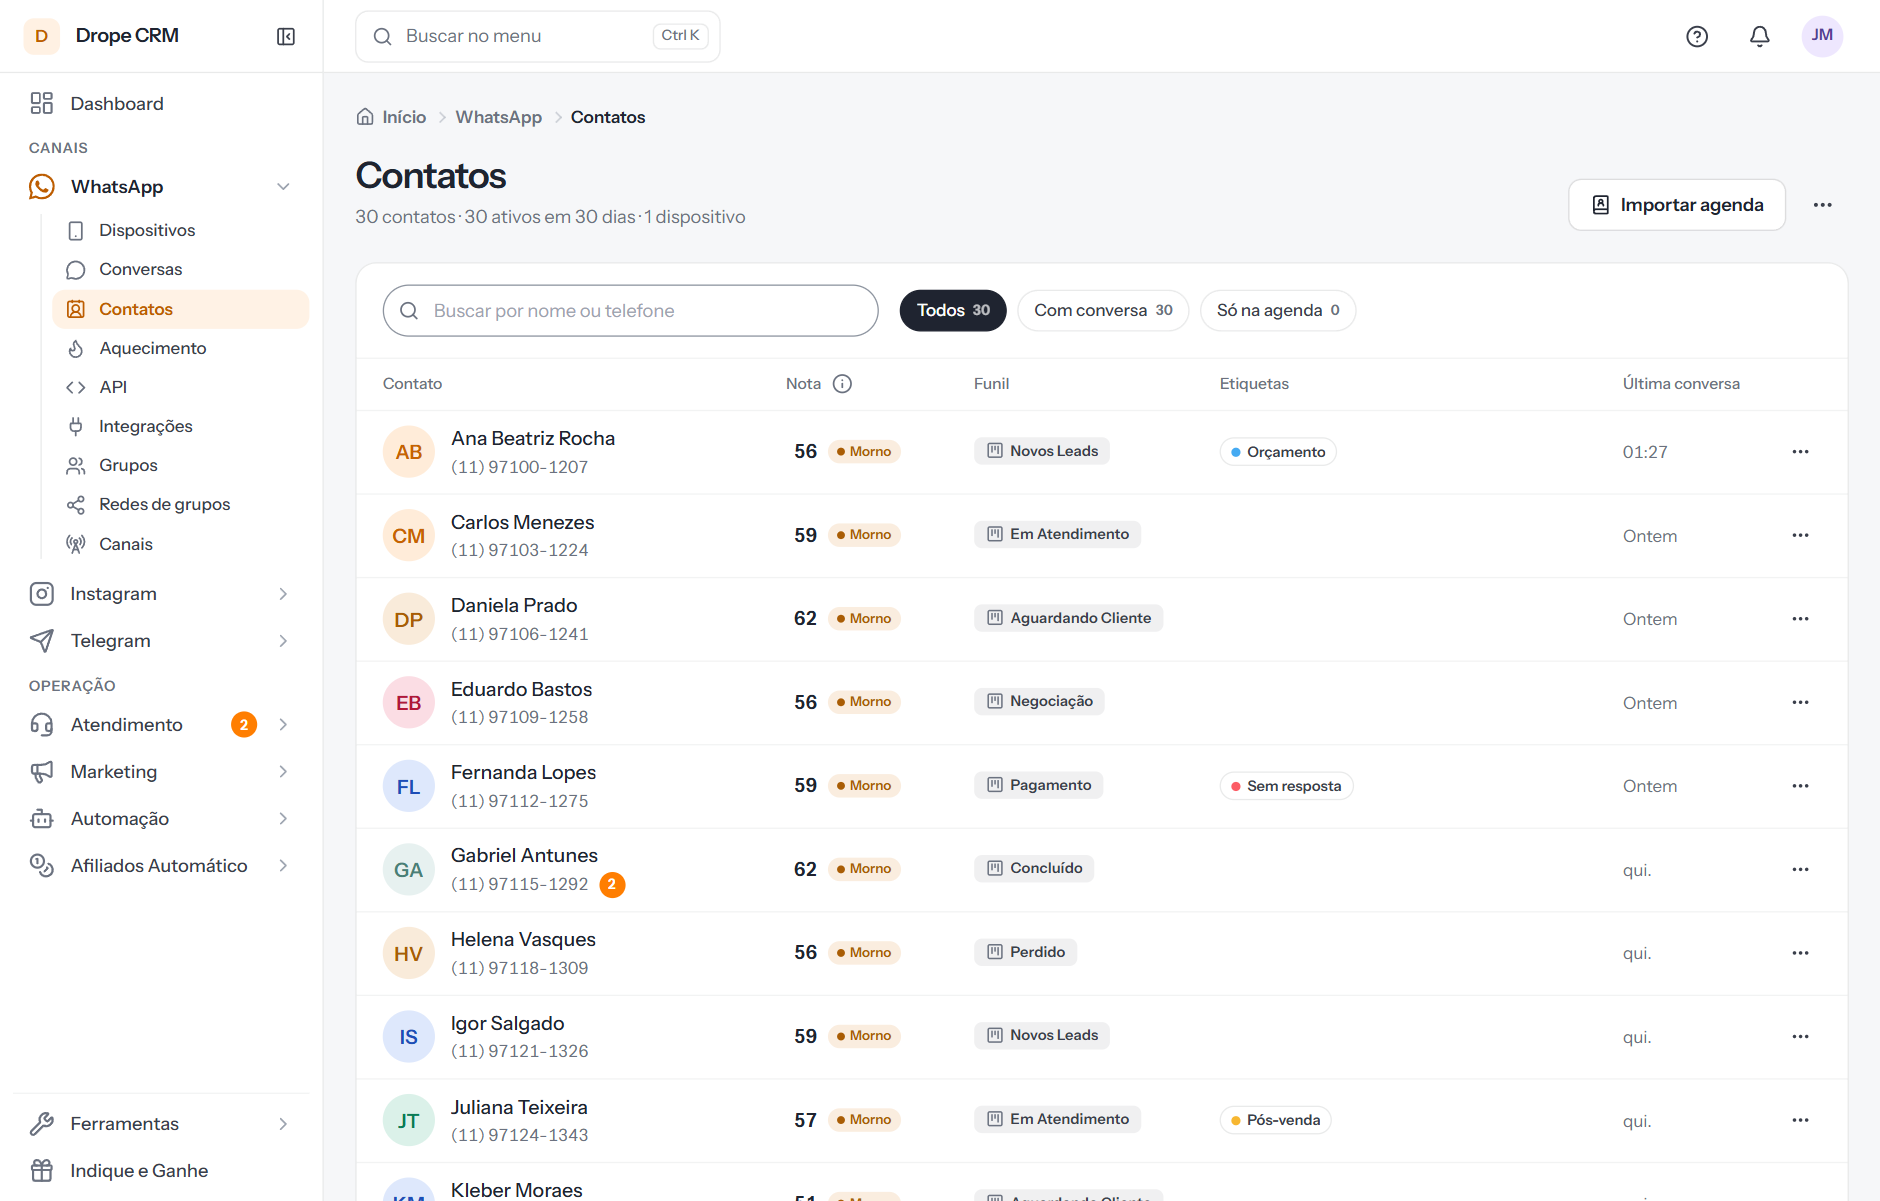Click the Grupos people icon

(76, 465)
